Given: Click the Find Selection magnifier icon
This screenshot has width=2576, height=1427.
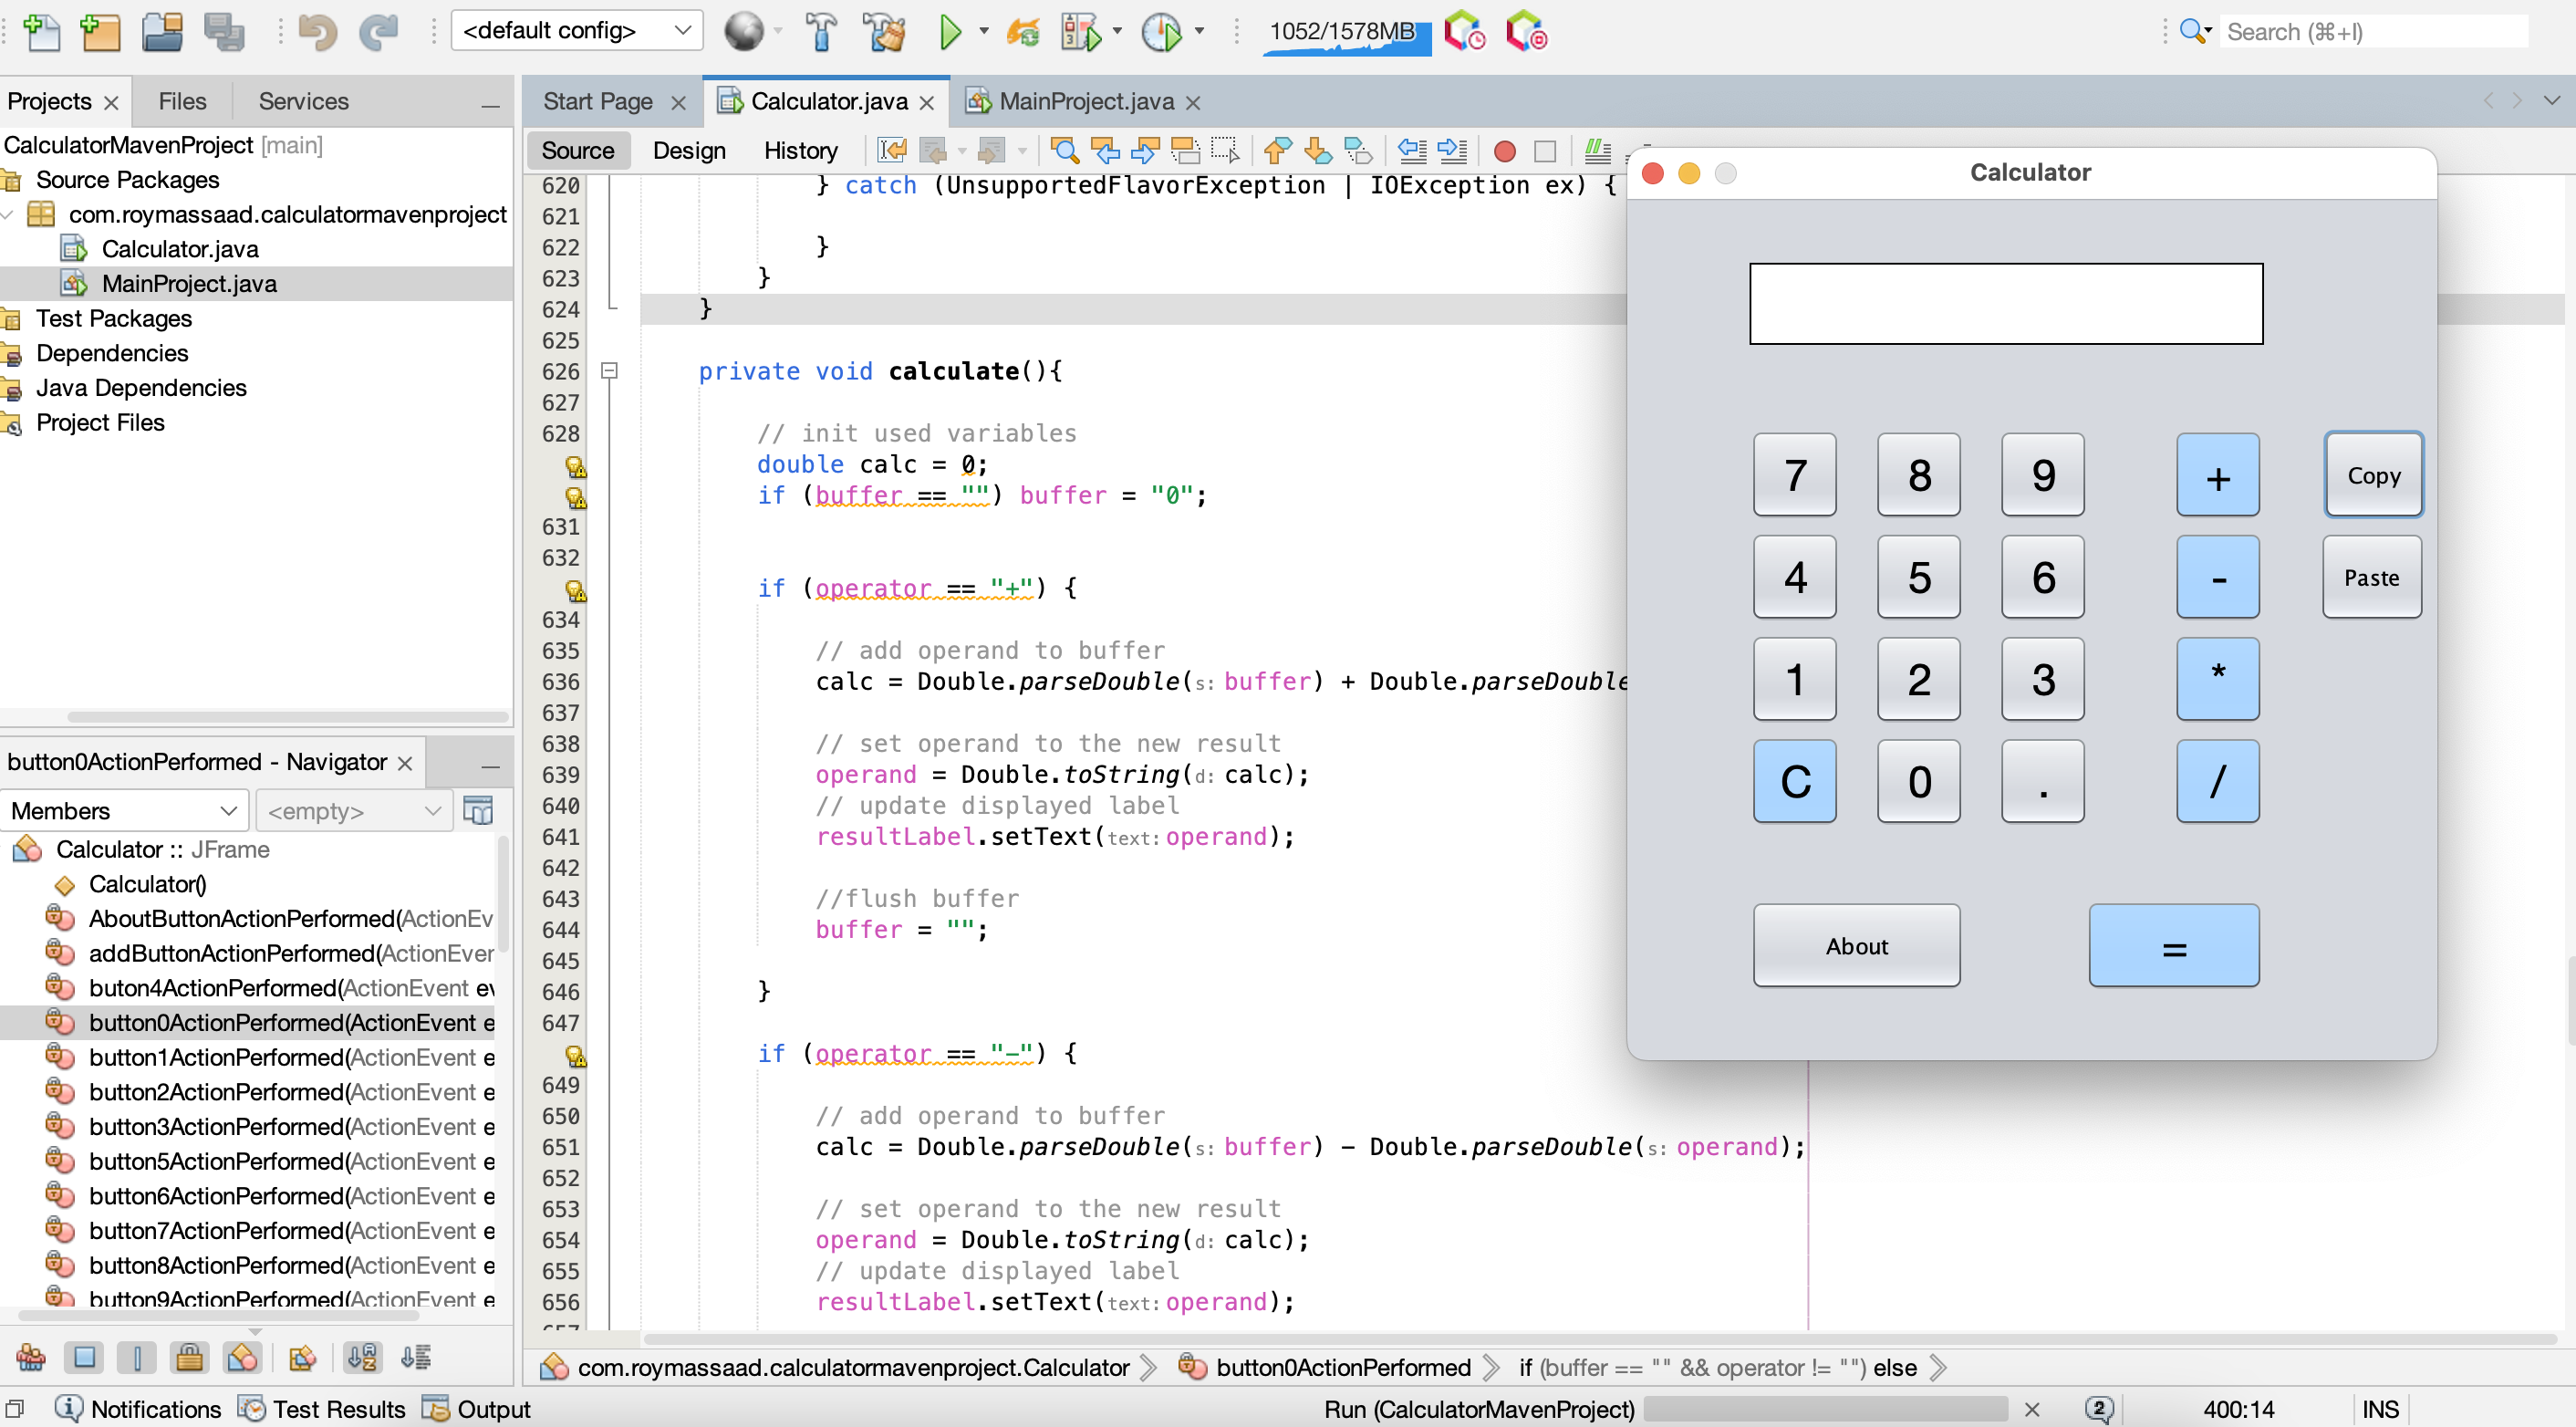Looking at the screenshot, I should tap(1064, 151).
